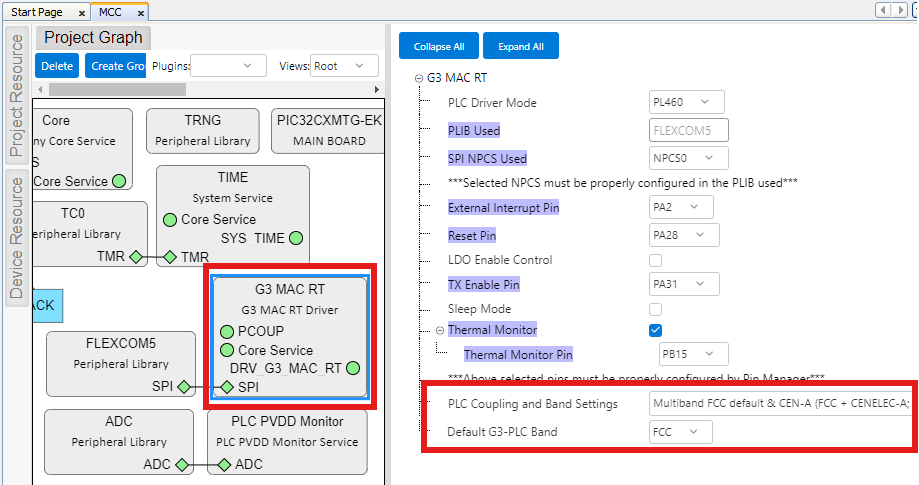Viewport: 919px width, 485px height.
Task: Click the green Core Service circle on TIME block
Action: (169, 219)
